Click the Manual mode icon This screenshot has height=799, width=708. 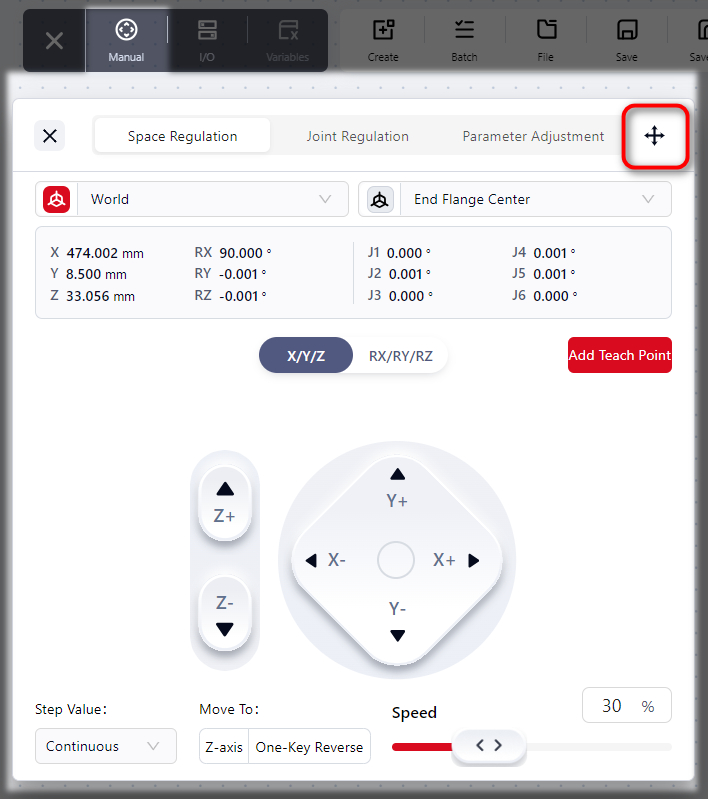coord(126,30)
